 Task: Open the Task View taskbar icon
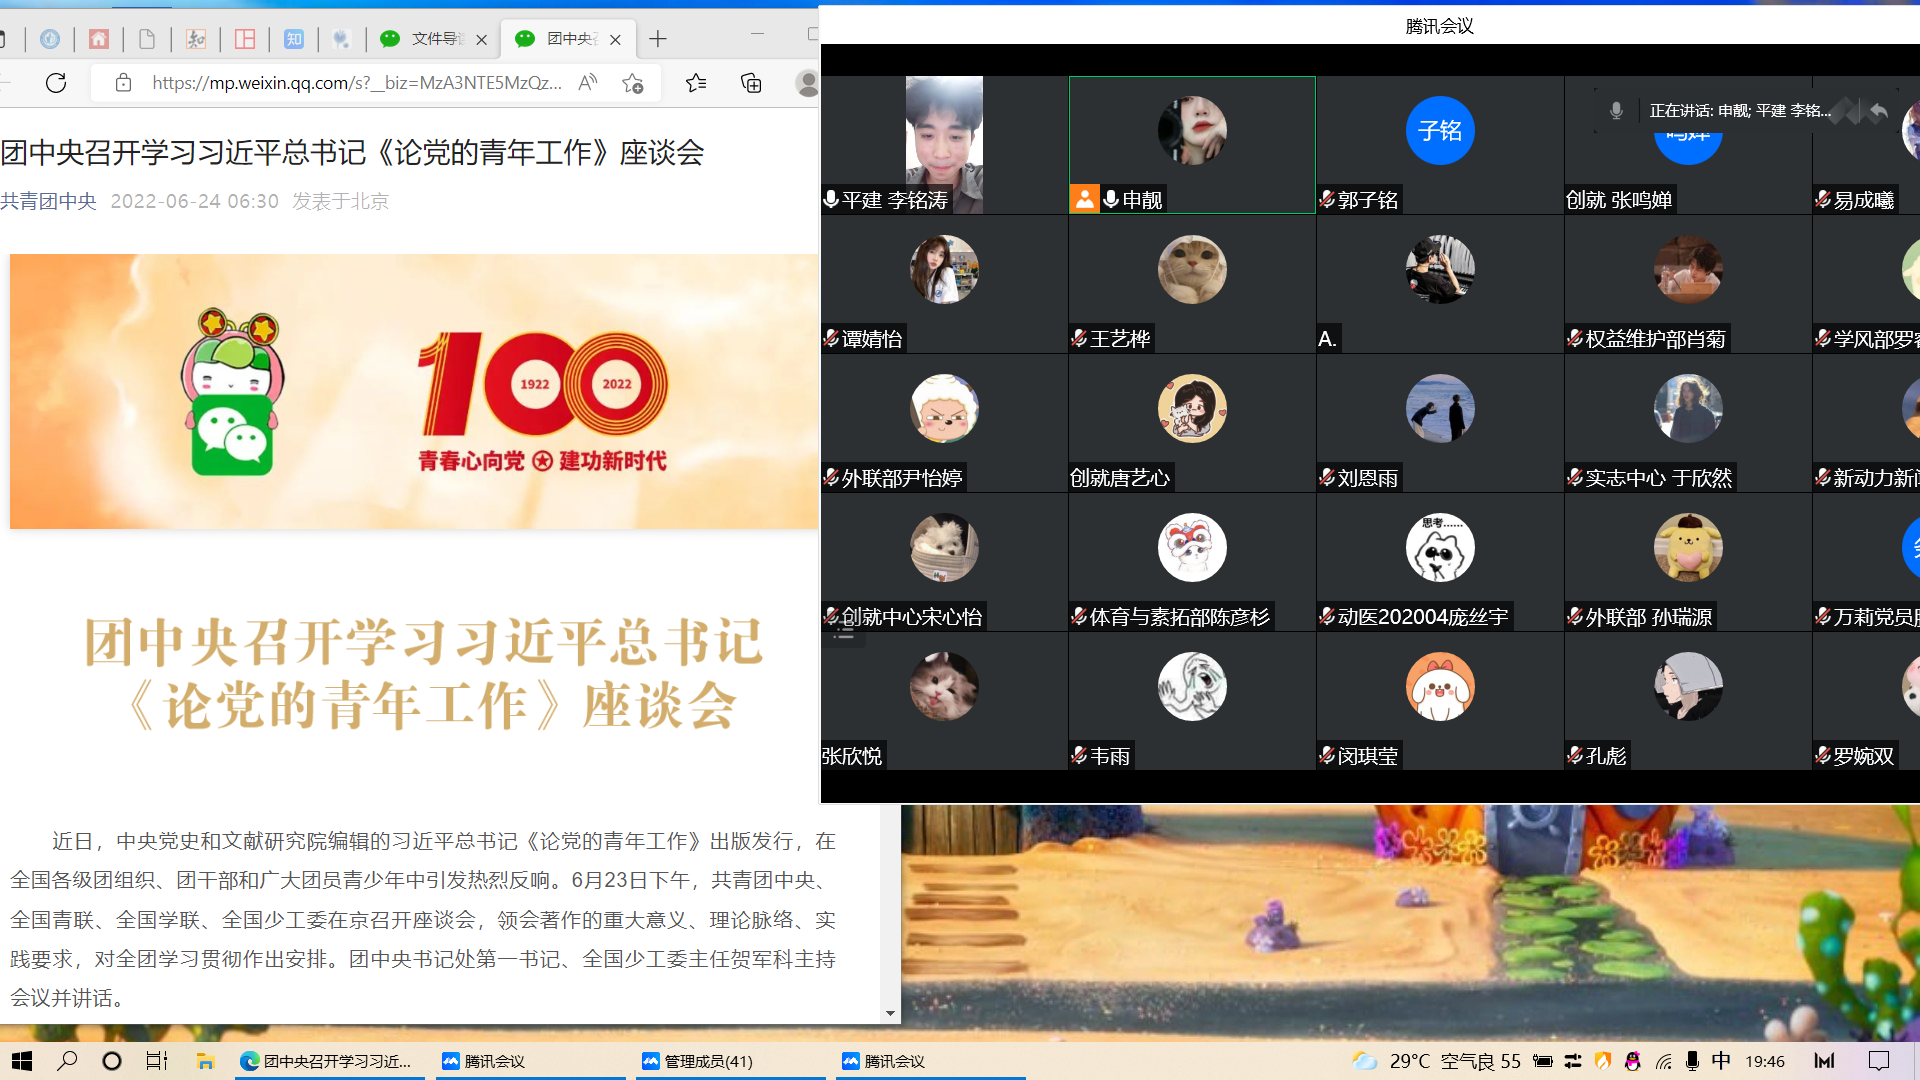click(157, 1061)
